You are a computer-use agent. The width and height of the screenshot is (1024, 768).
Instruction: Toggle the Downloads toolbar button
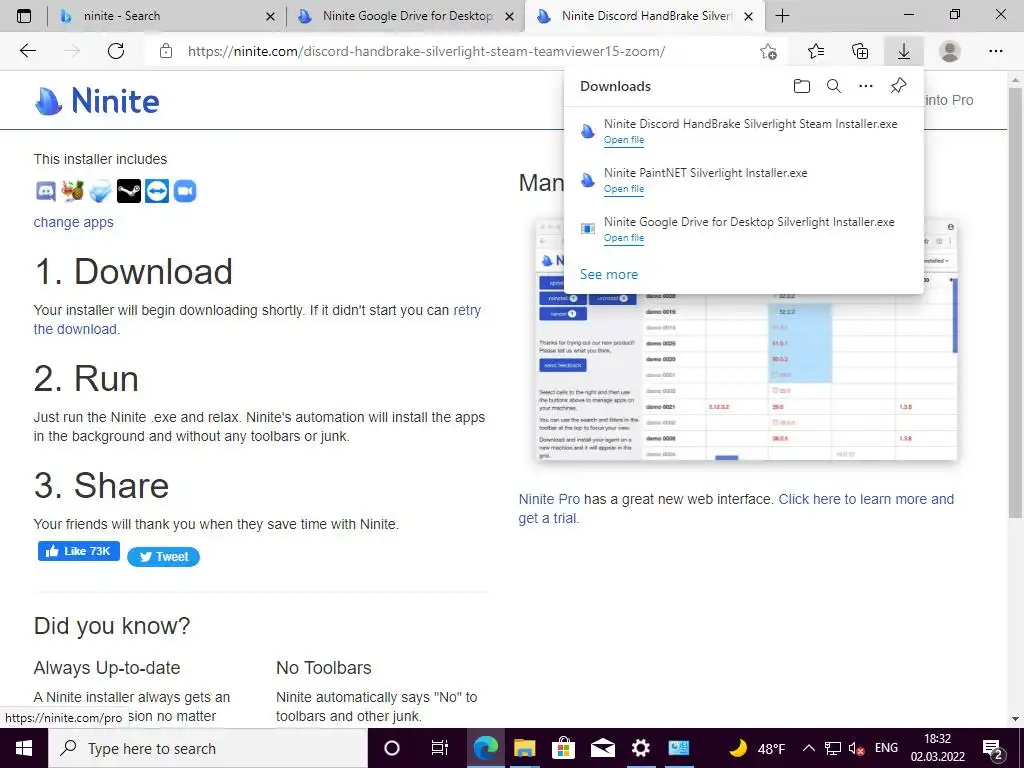(904, 51)
